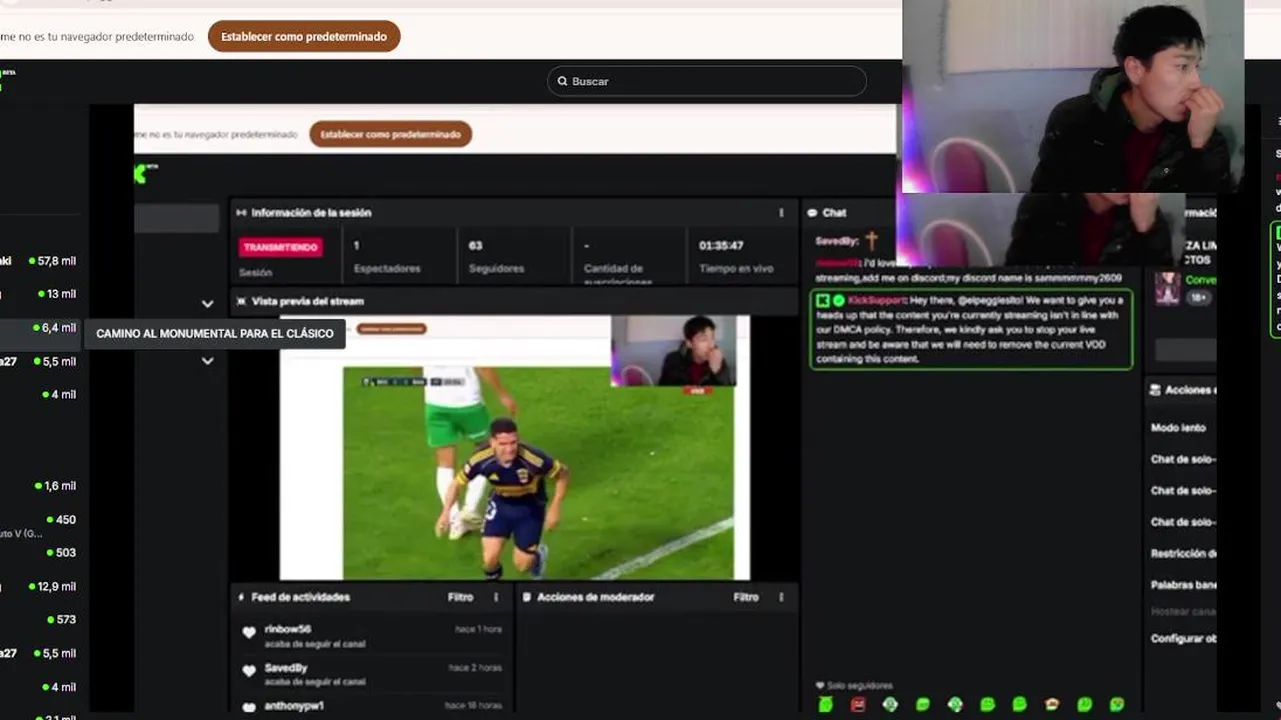The image size is (1281, 720).
Task: Open the Acciones de moderador three-dot menu
Action: 781,597
